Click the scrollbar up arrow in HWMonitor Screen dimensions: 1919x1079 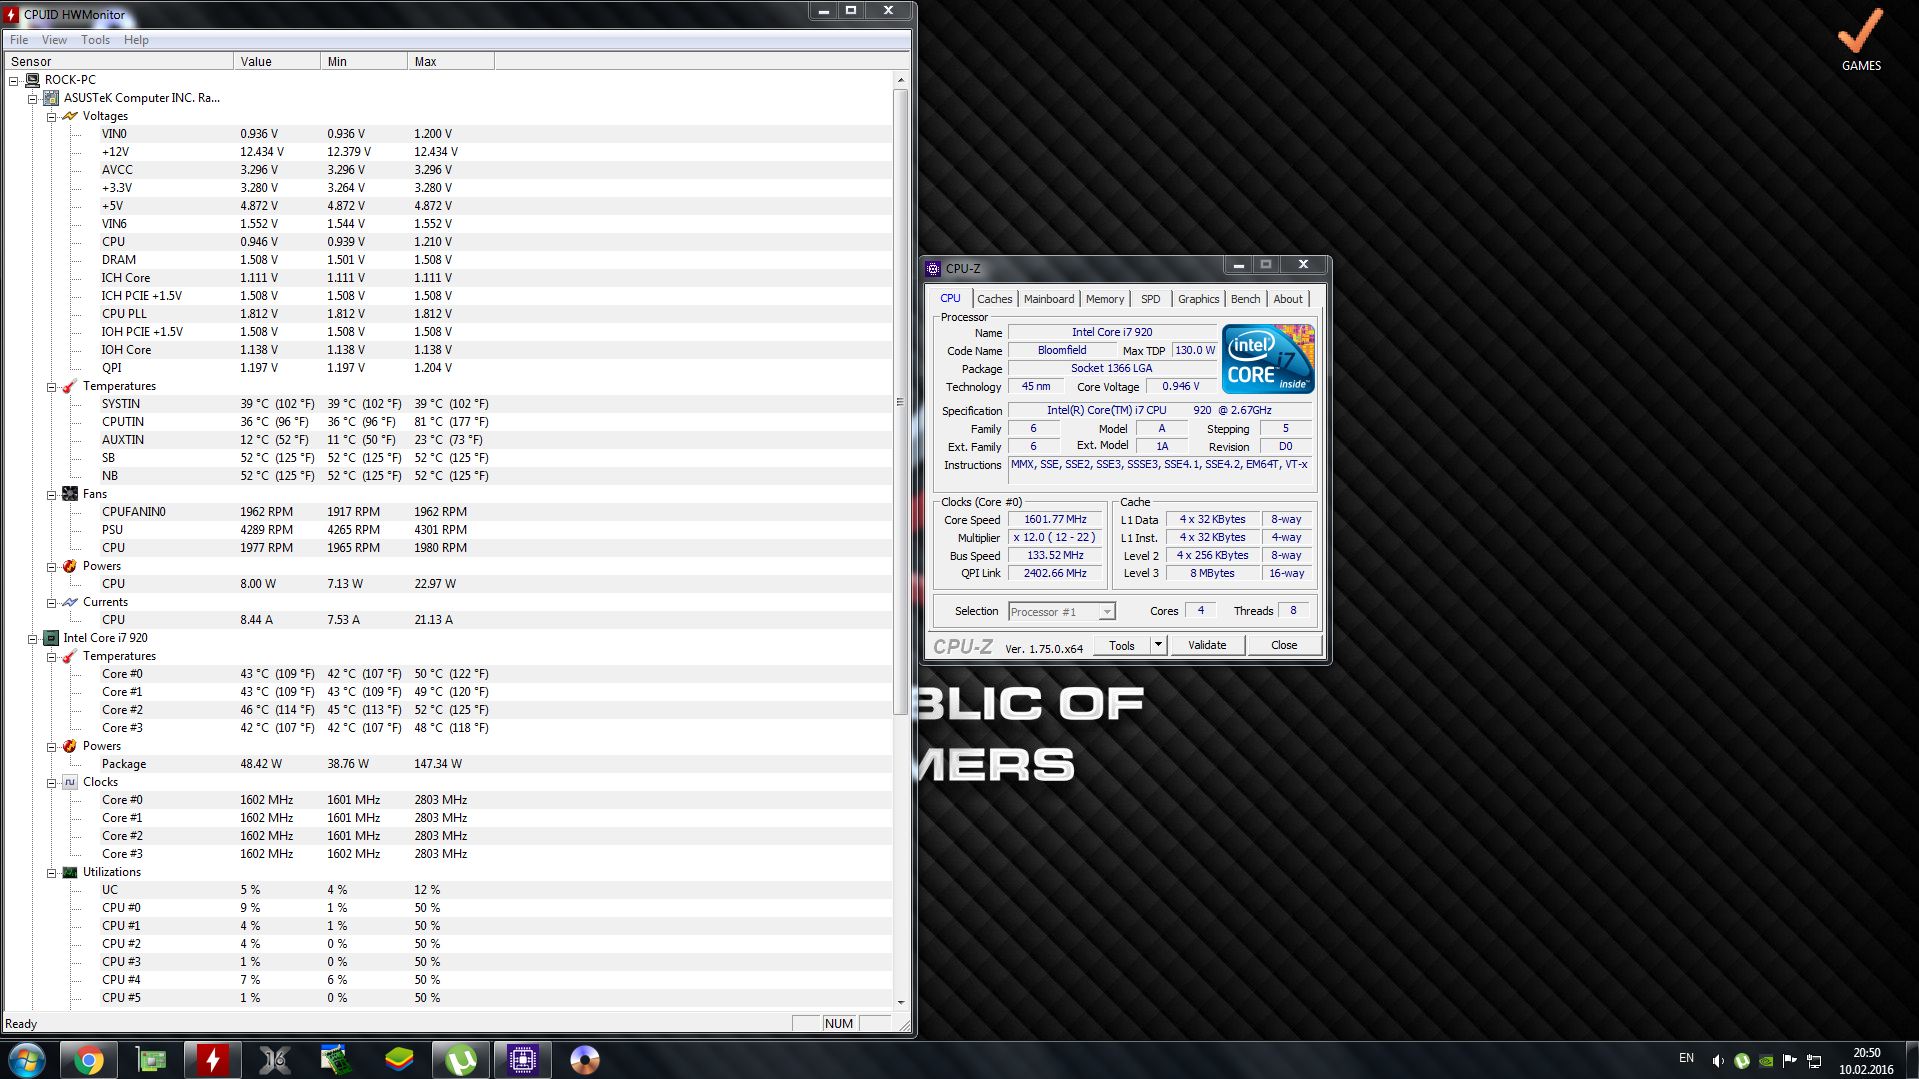click(x=900, y=80)
